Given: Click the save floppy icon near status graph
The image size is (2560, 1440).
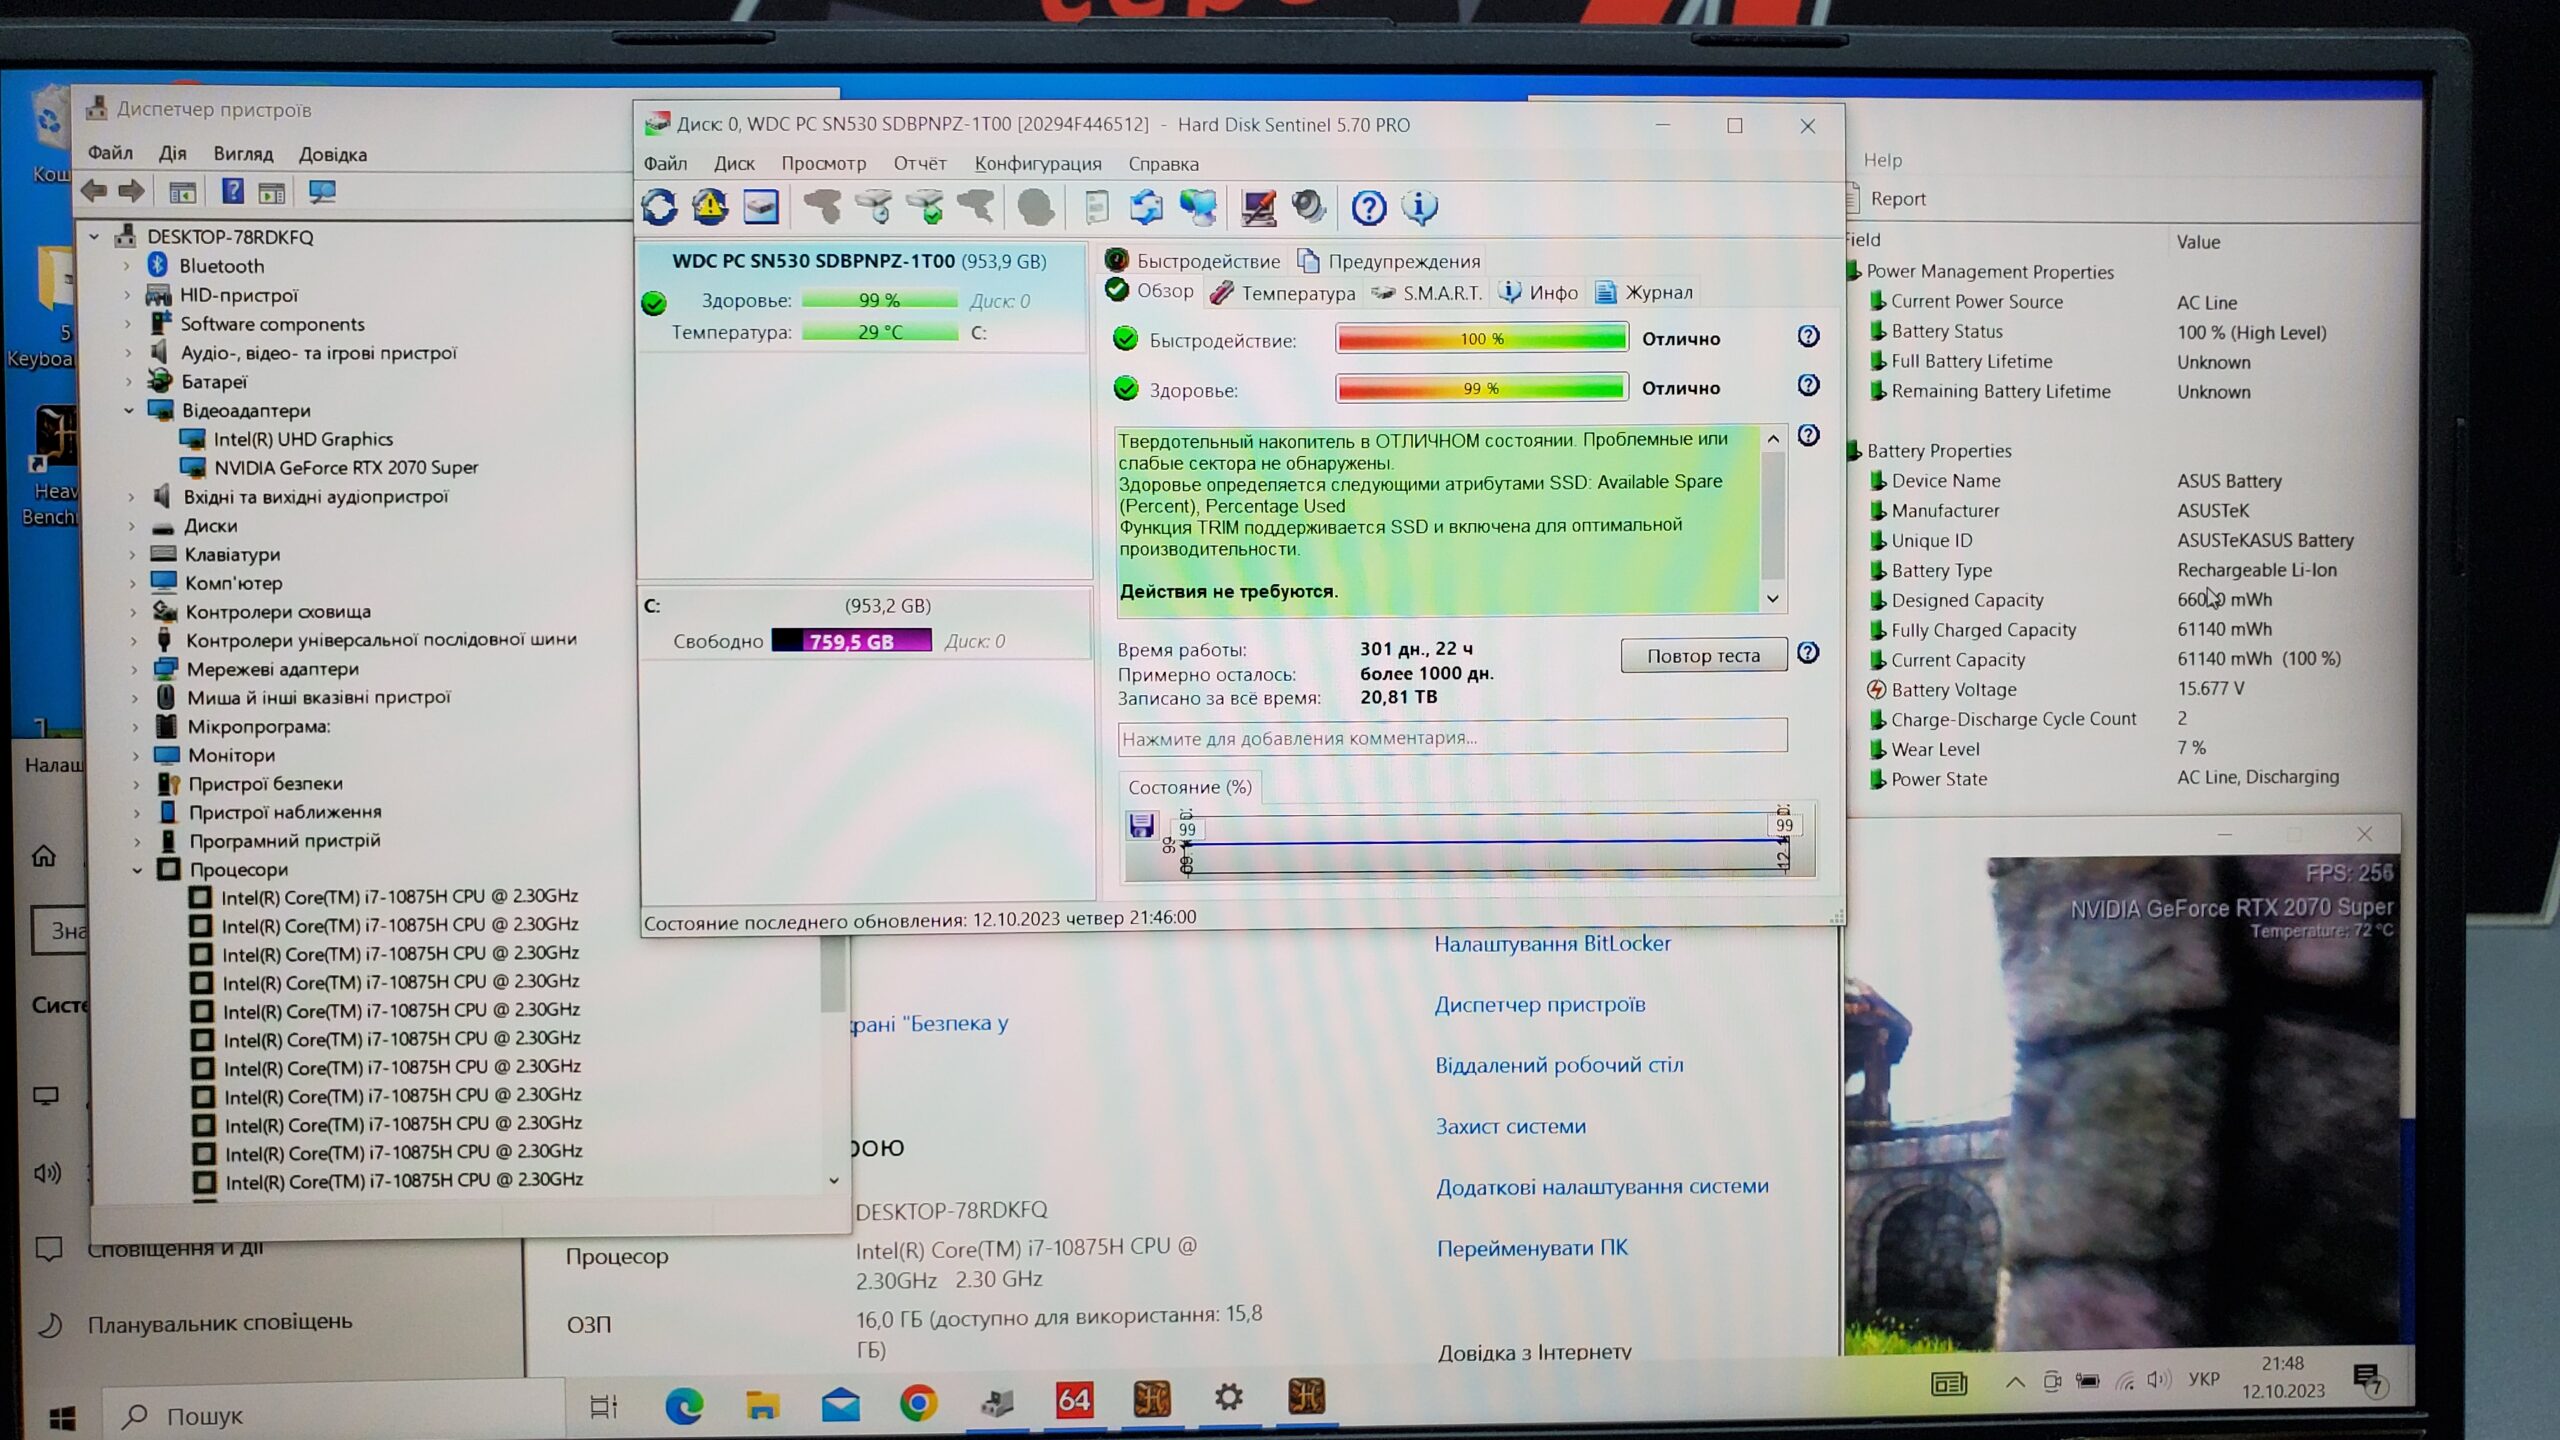Looking at the screenshot, I should click(x=1141, y=825).
